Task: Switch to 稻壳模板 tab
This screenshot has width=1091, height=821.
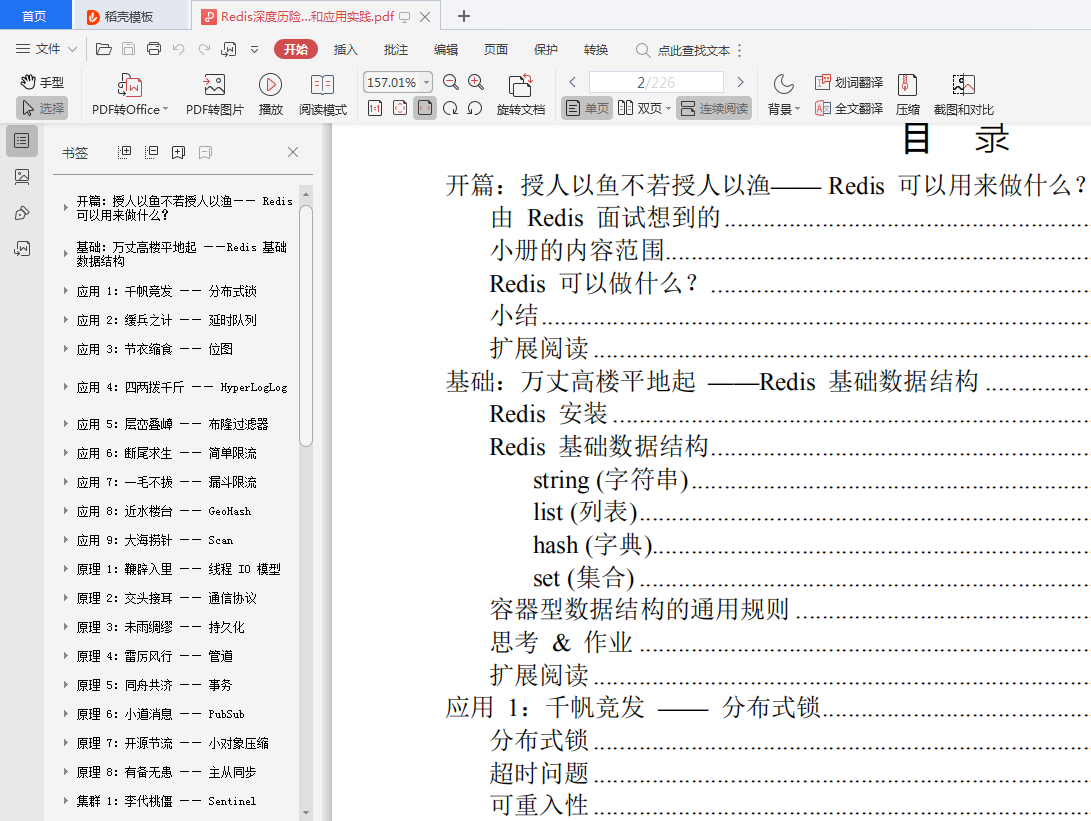Action: 129,16
